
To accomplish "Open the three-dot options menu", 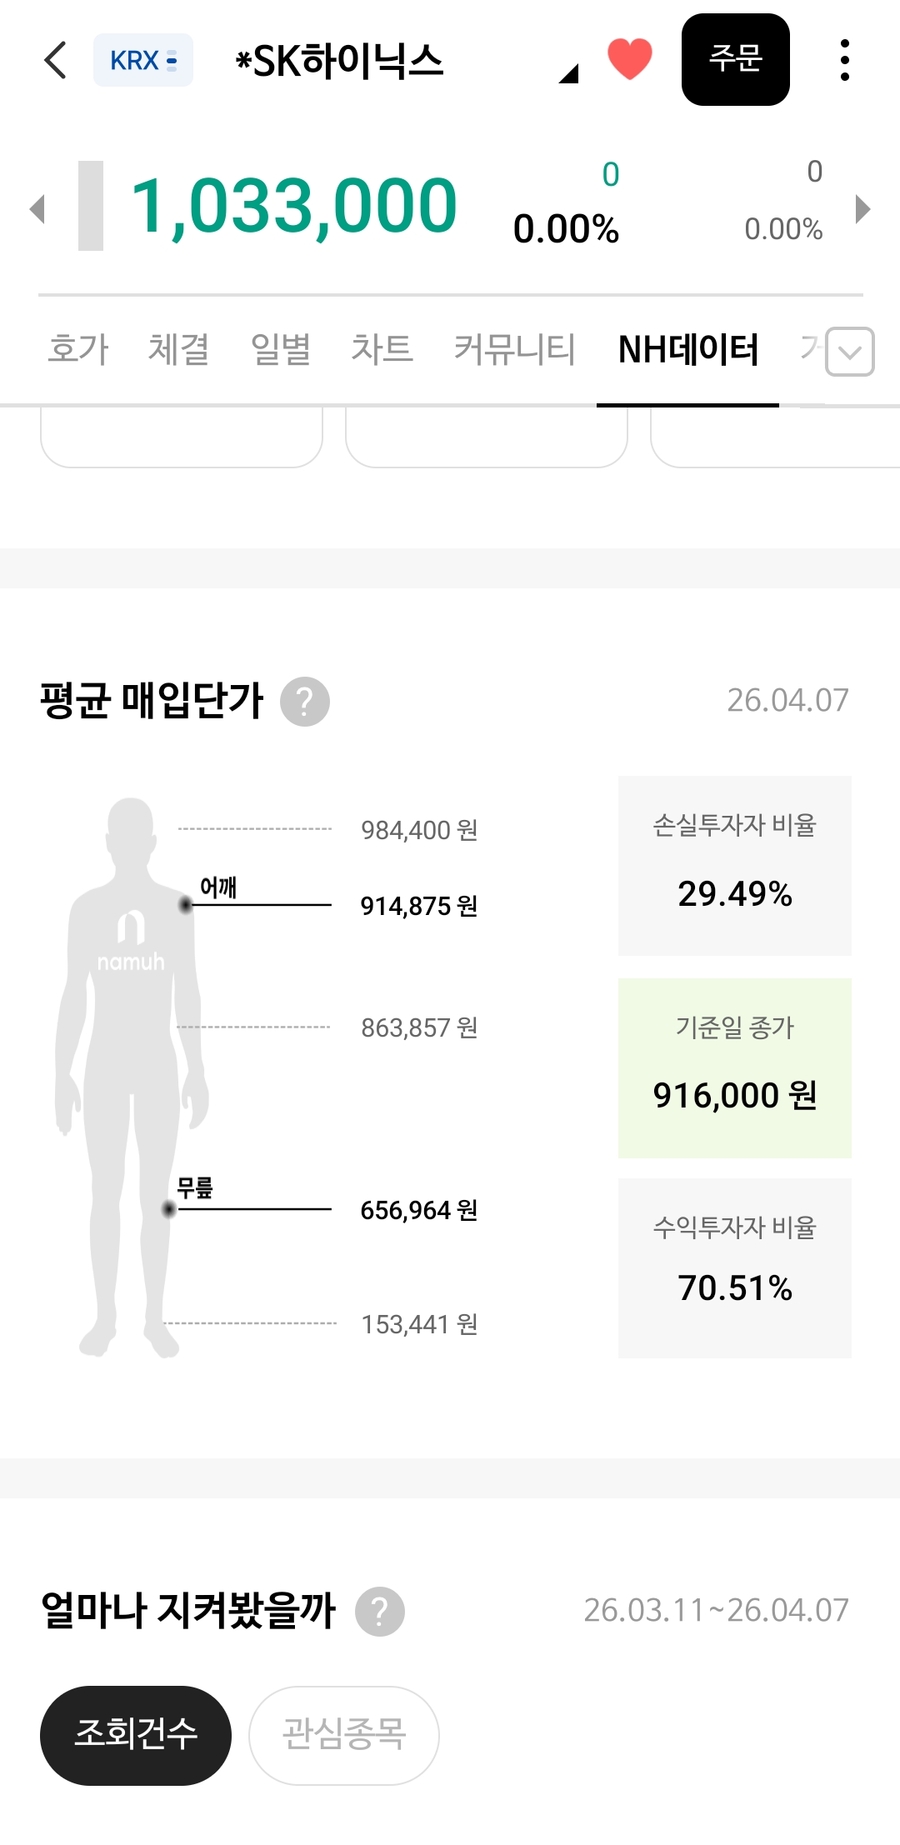I will click(x=845, y=60).
